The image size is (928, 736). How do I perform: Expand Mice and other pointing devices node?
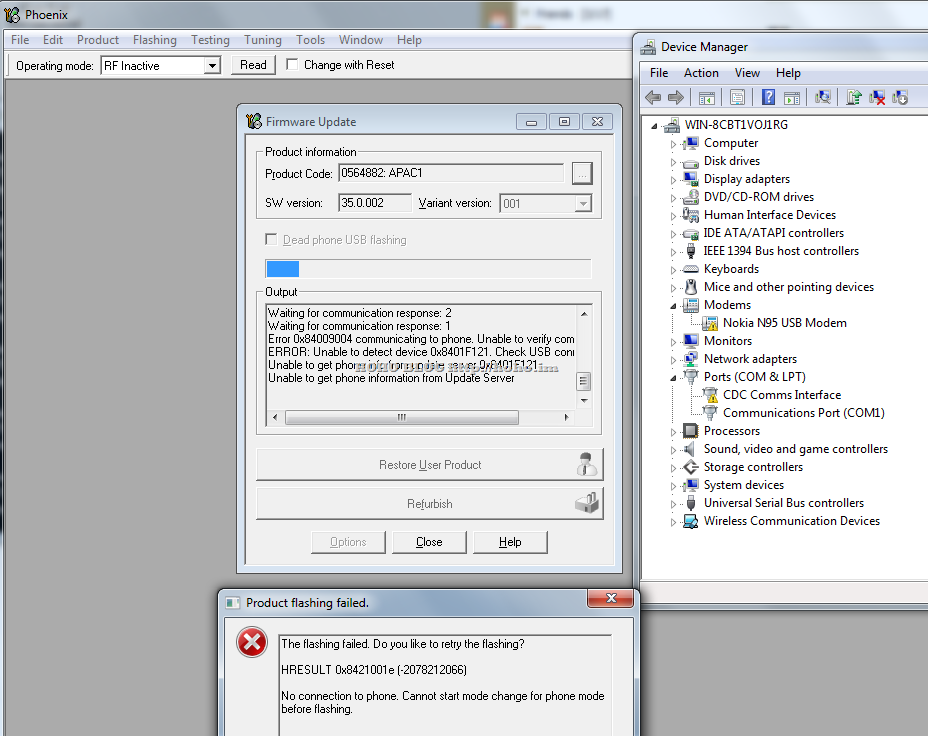pyautogui.click(x=673, y=288)
